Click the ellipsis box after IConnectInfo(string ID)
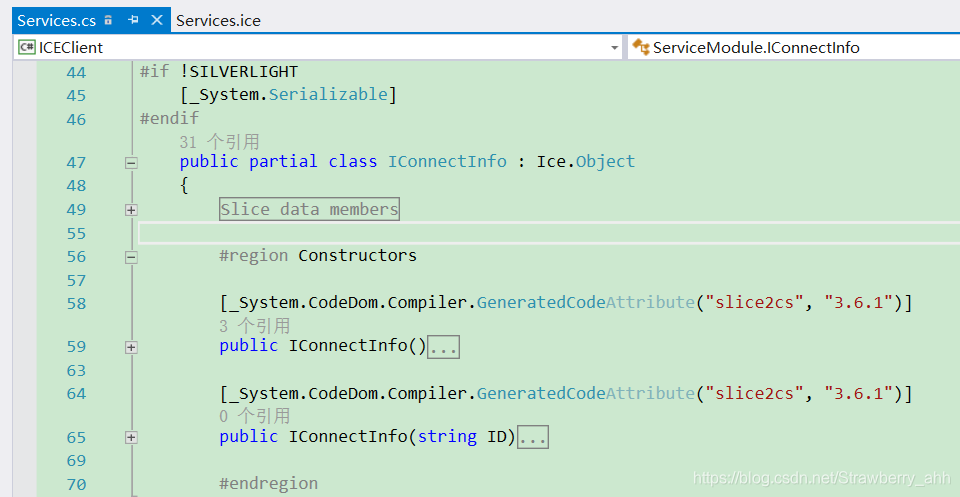This screenshot has width=960, height=497. (x=533, y=437)
